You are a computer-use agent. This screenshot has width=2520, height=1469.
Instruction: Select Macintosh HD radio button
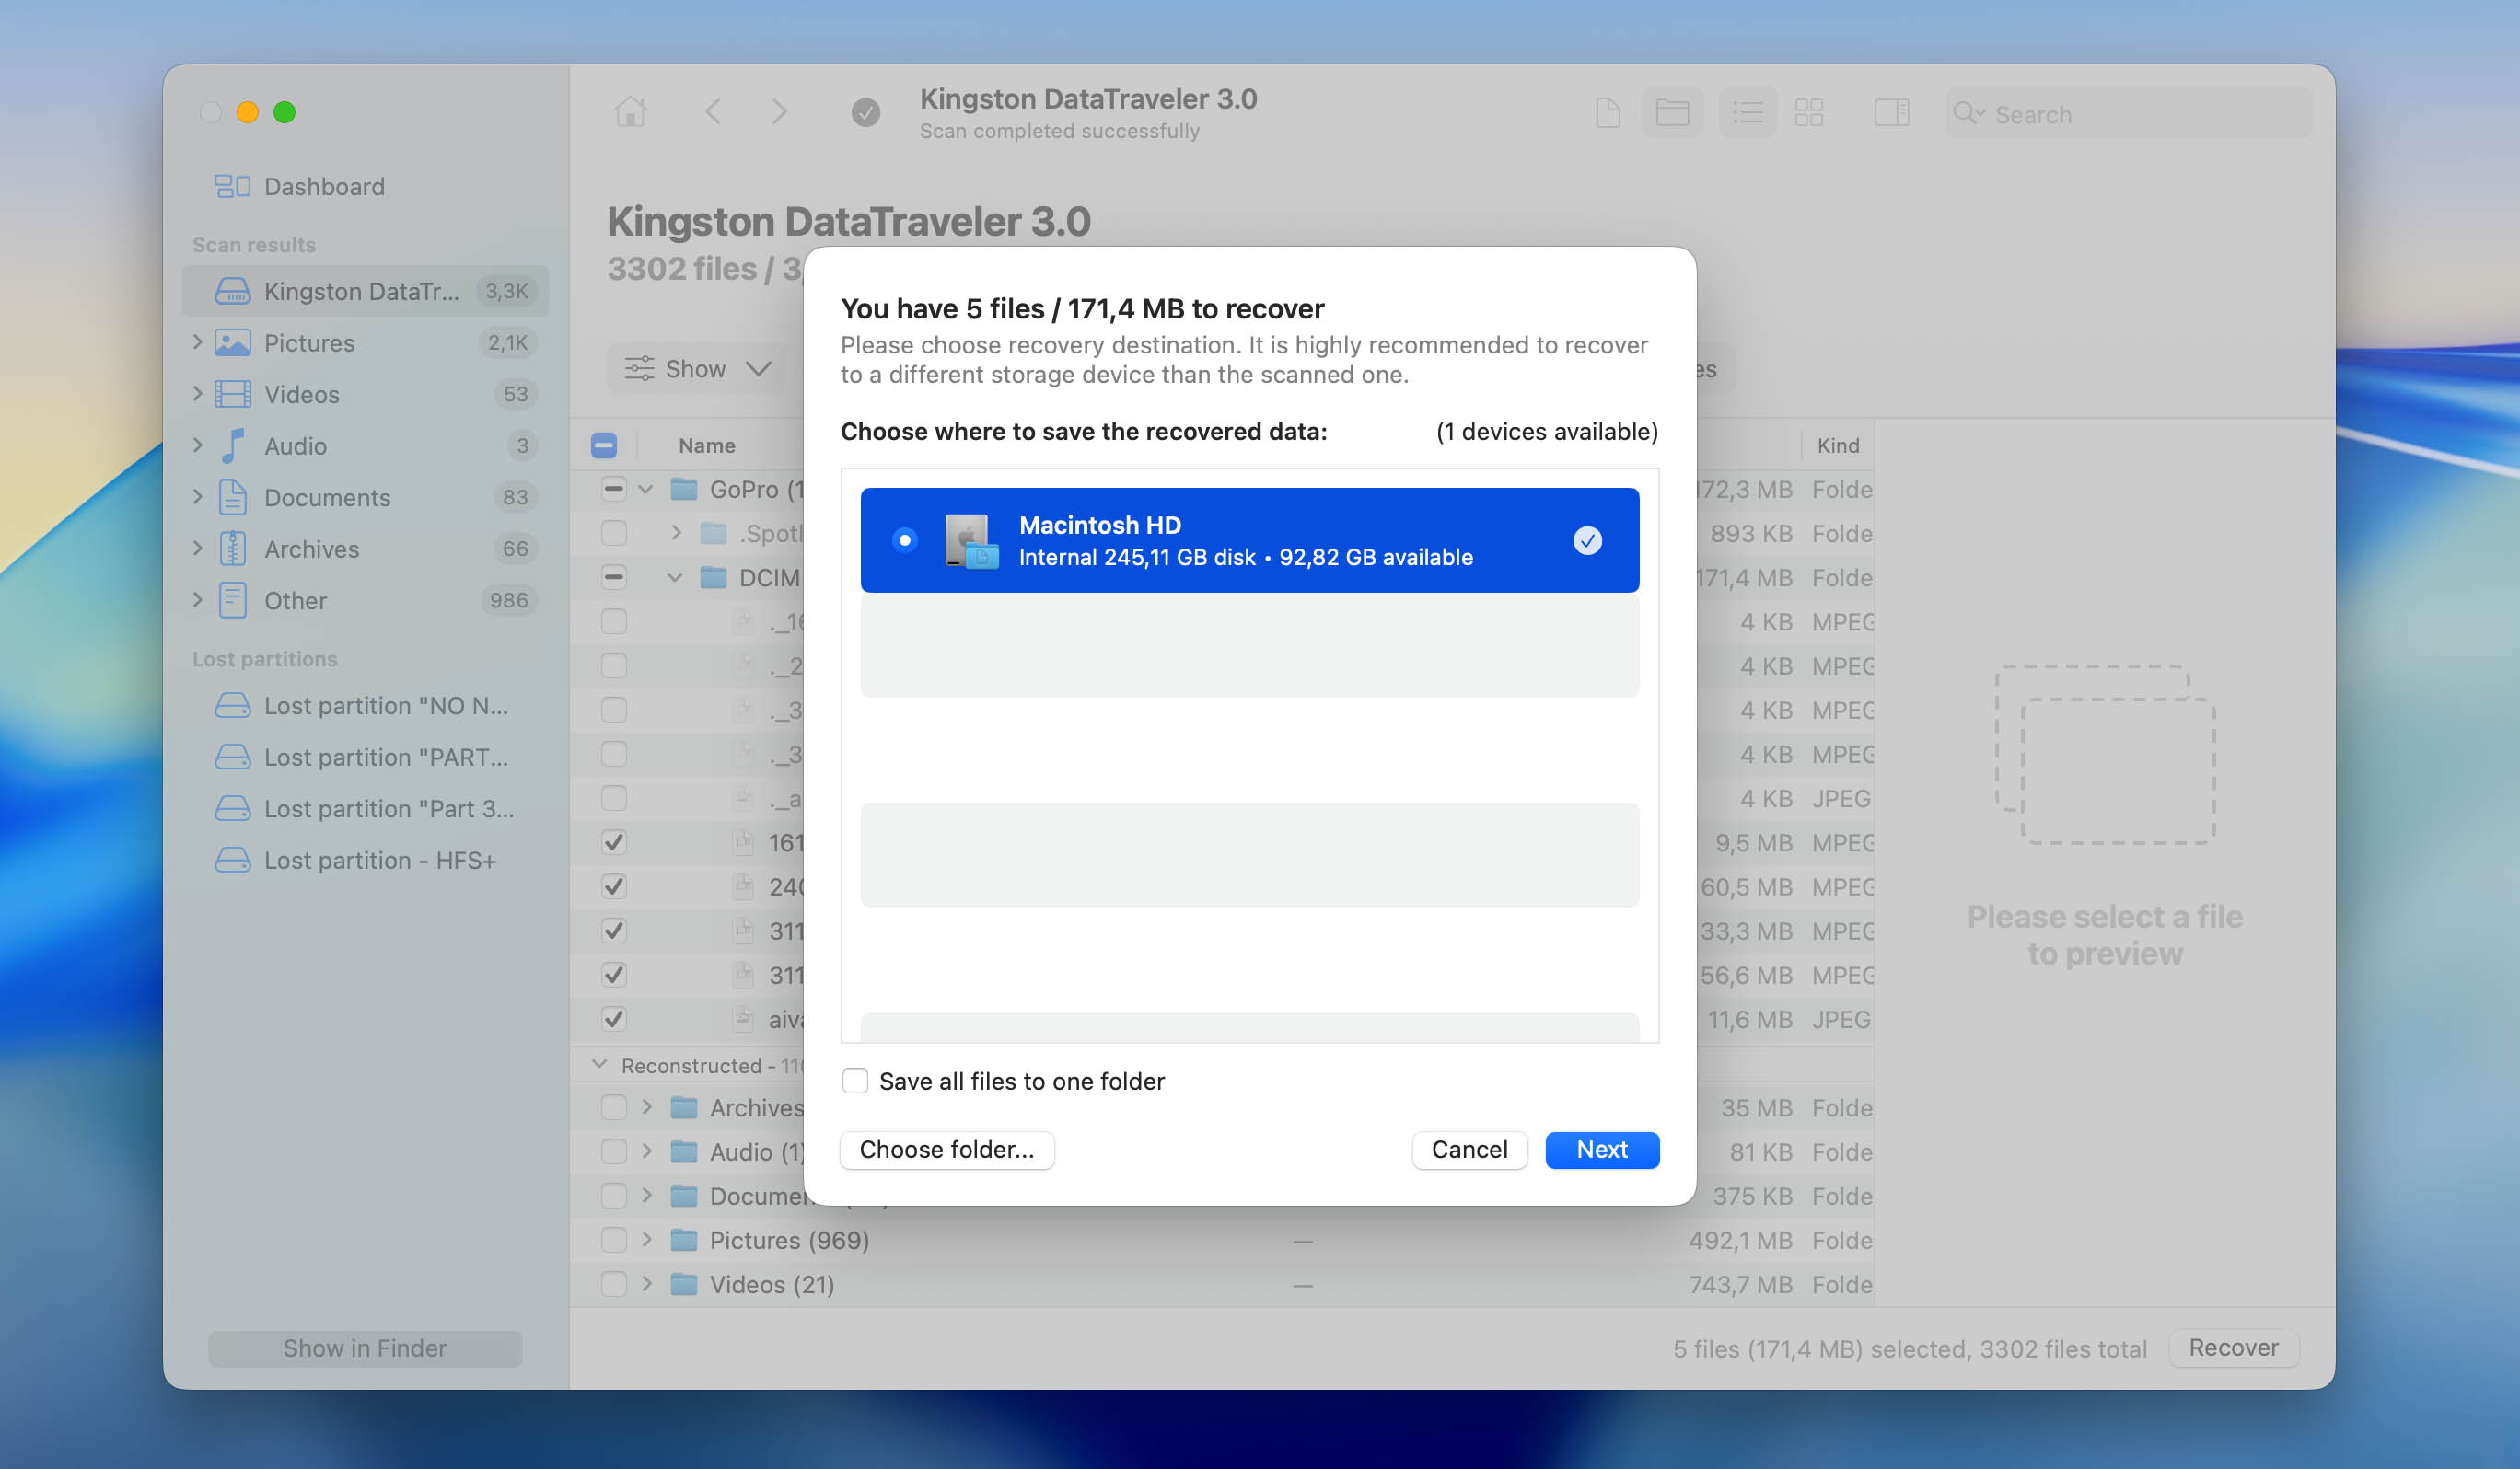[904, 540]
